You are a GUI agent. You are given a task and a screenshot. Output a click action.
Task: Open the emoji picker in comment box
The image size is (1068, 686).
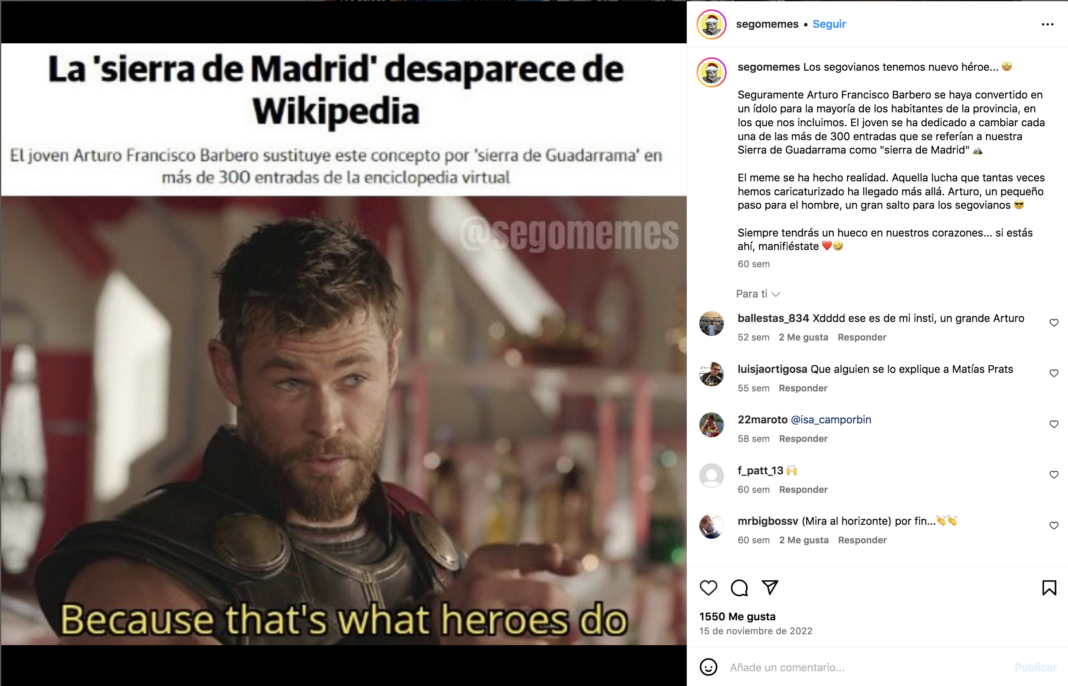[708, 667]
